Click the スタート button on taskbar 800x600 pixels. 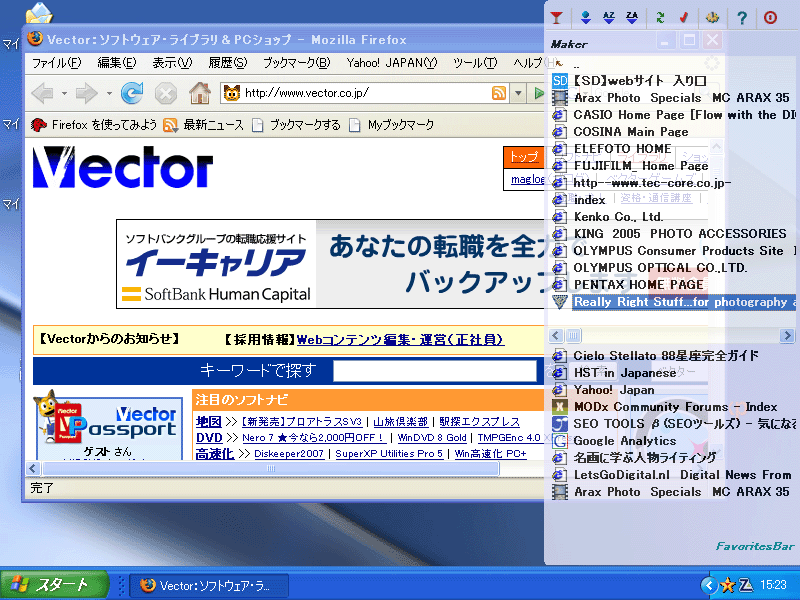coord(54,585)
